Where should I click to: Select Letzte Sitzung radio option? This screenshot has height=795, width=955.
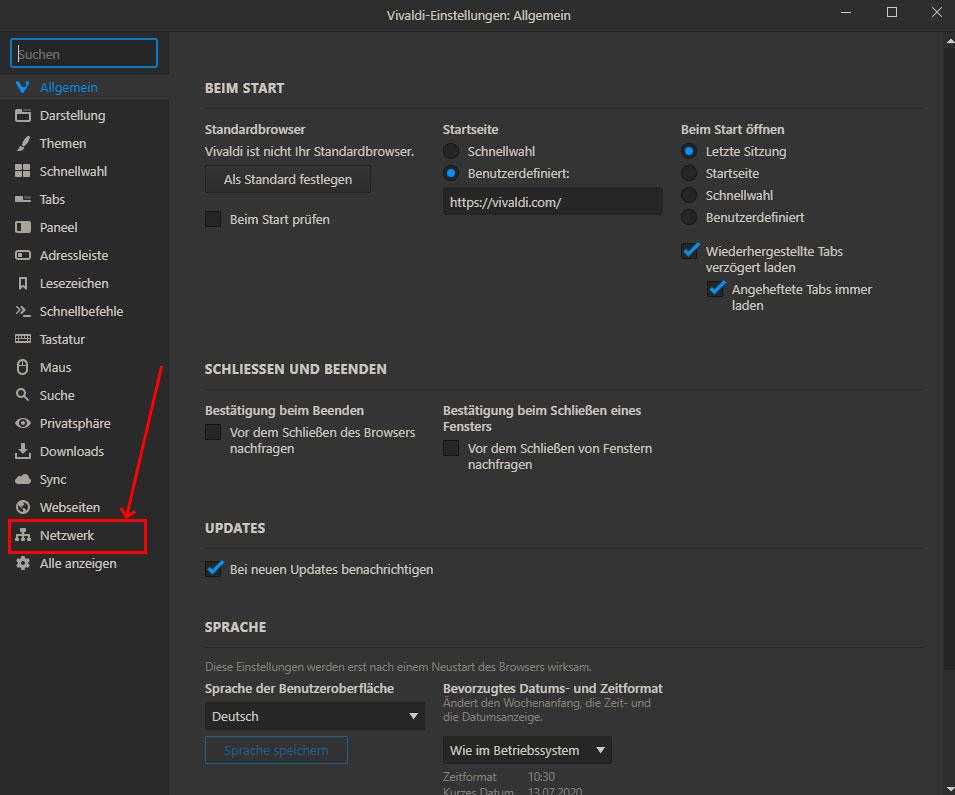pos(689,151)
